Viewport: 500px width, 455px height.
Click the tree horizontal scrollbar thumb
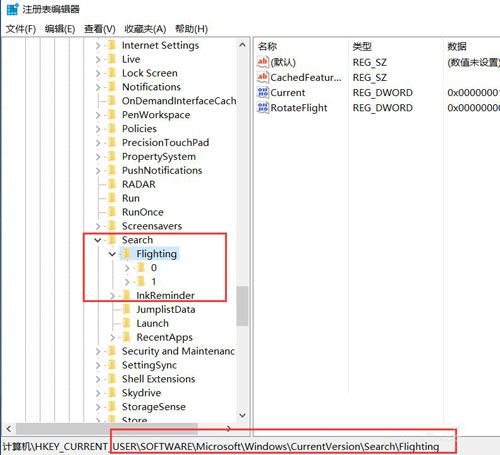(x=107, y=429)
